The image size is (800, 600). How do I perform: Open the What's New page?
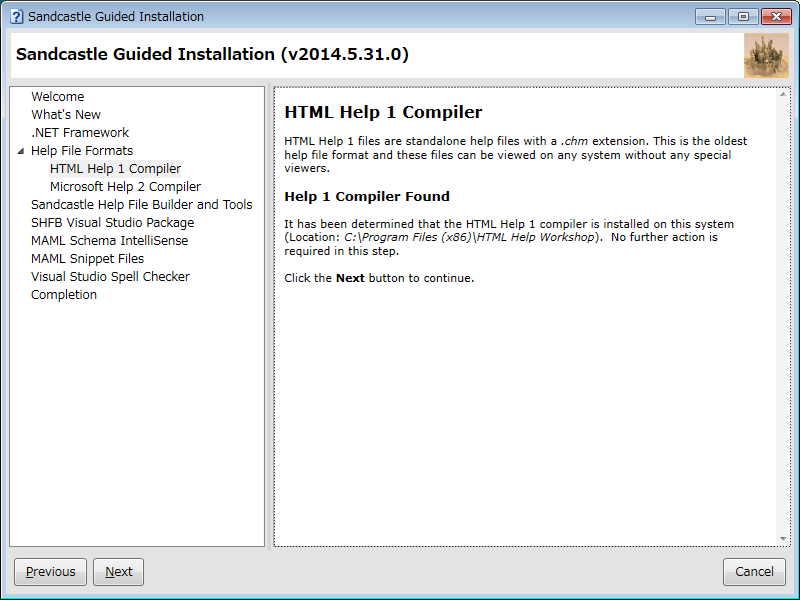click(66, 114)
